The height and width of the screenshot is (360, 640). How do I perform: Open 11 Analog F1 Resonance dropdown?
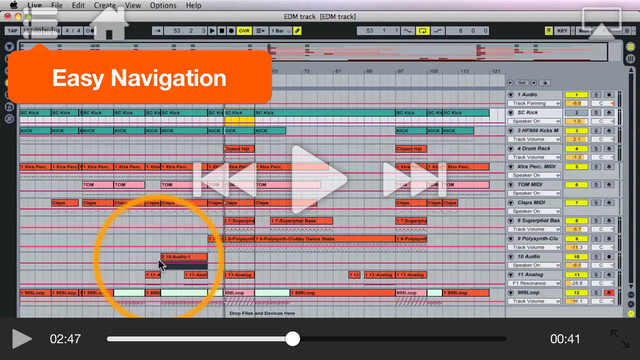pos(534,283)
